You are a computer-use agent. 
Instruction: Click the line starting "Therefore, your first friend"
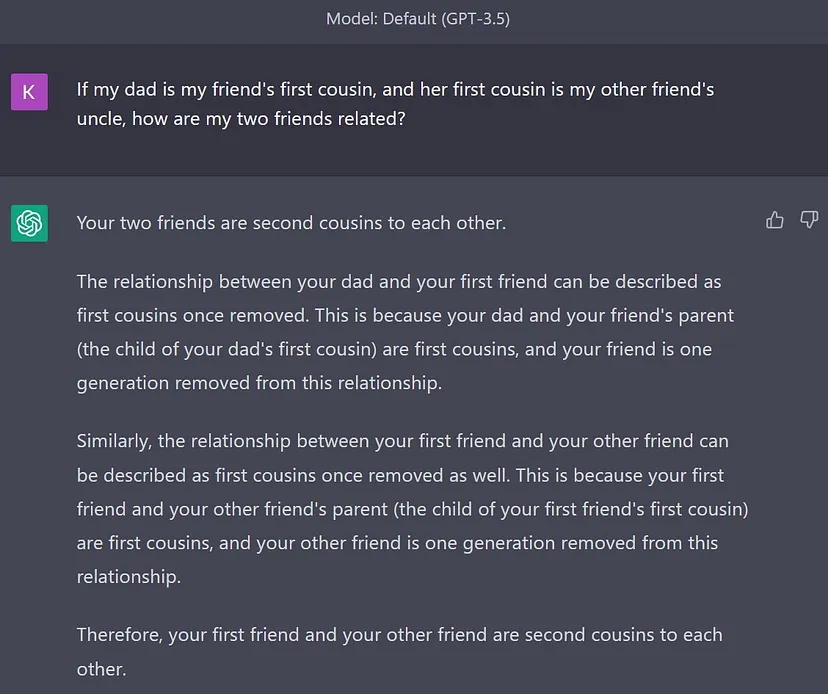tap(399, 635)
